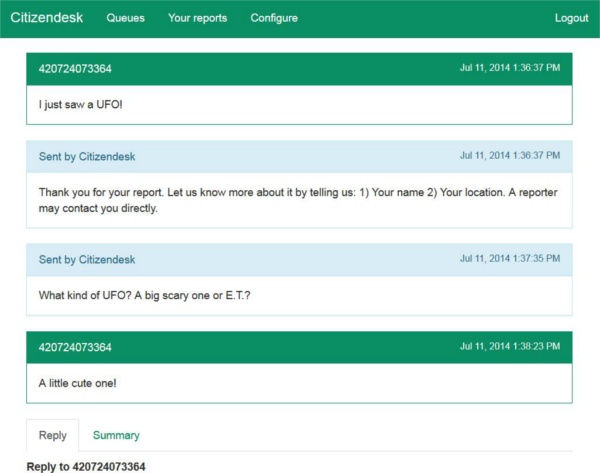Screen dimensions: 600x473
Task: Click the Logout link
Action: pos(571,18)
